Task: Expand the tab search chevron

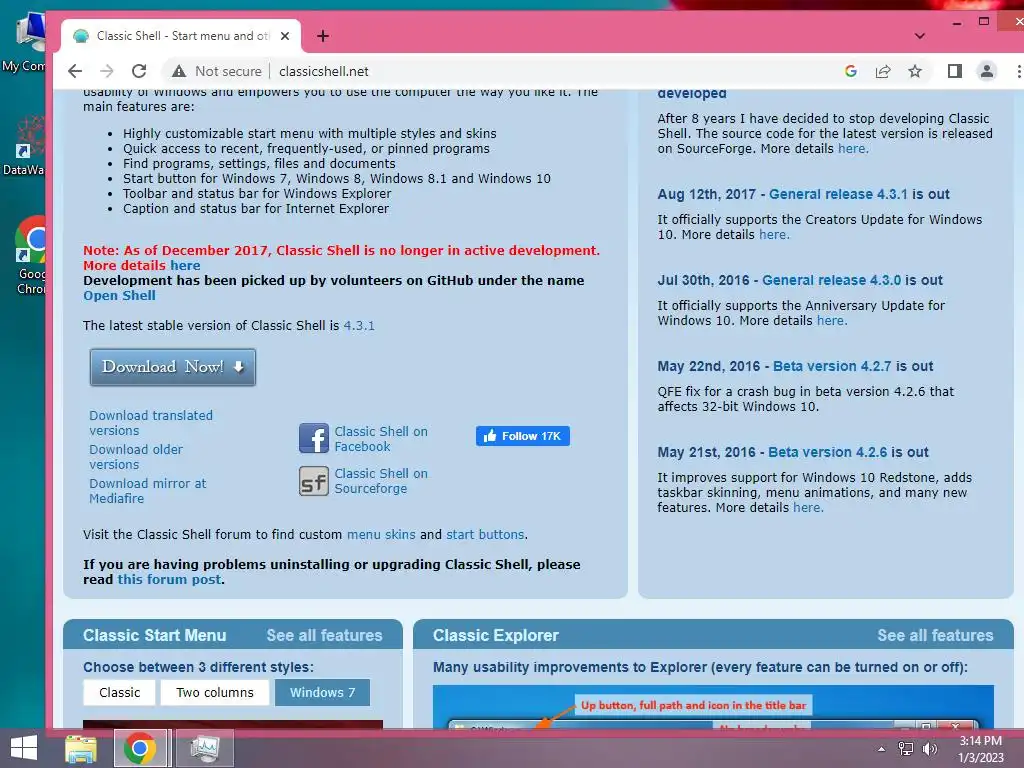Action: click(x=920, y=36)
